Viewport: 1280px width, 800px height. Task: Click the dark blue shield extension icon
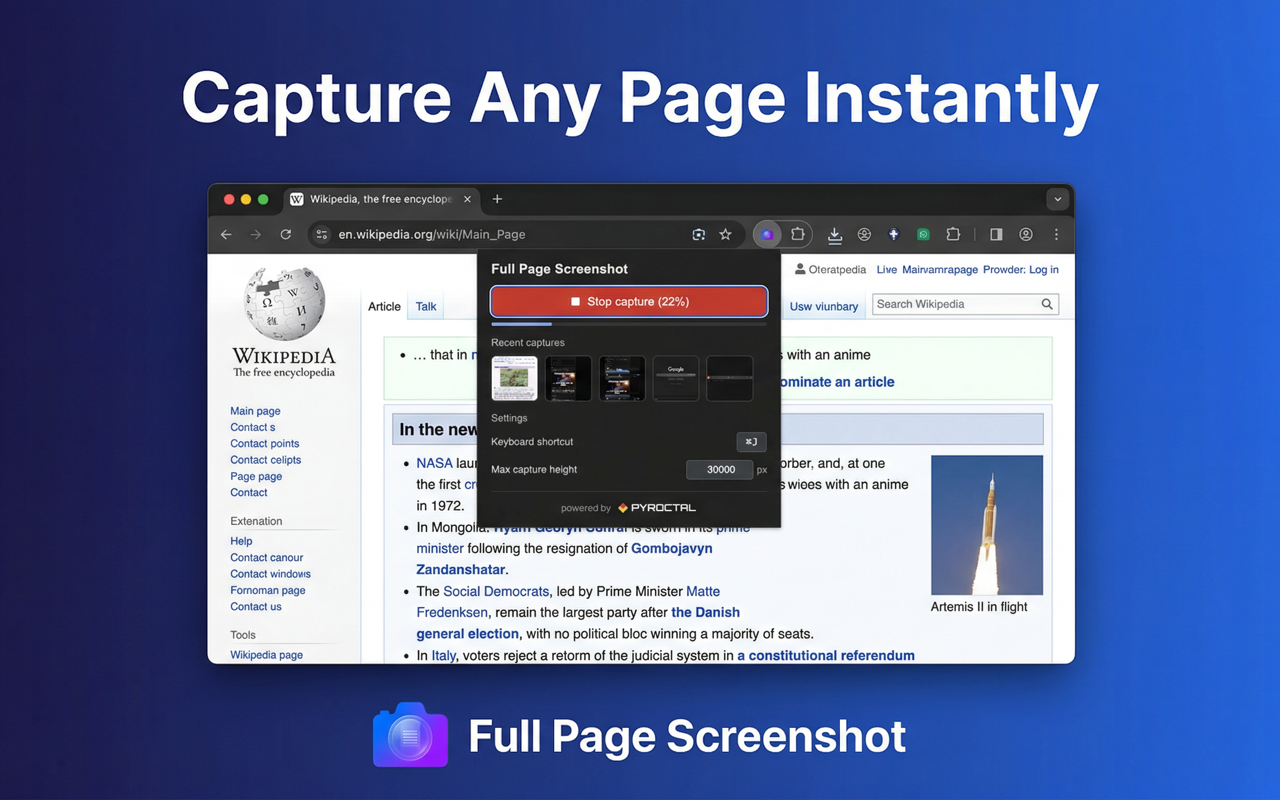(x=894, y=234)
